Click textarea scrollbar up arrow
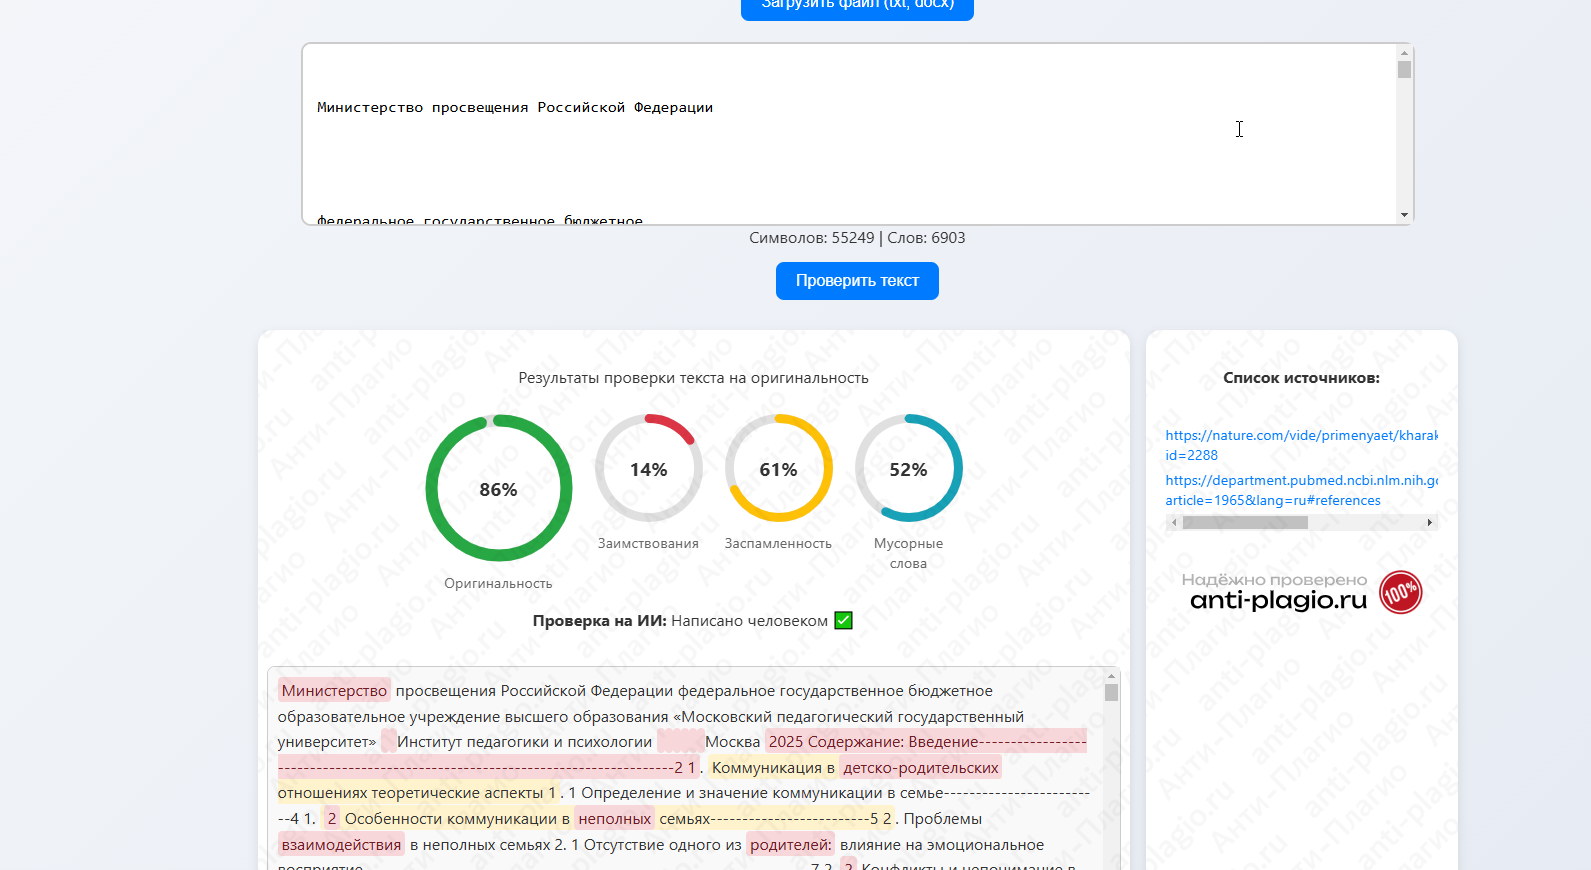This screenshot has width=1591, height=870. point(1404,52)
